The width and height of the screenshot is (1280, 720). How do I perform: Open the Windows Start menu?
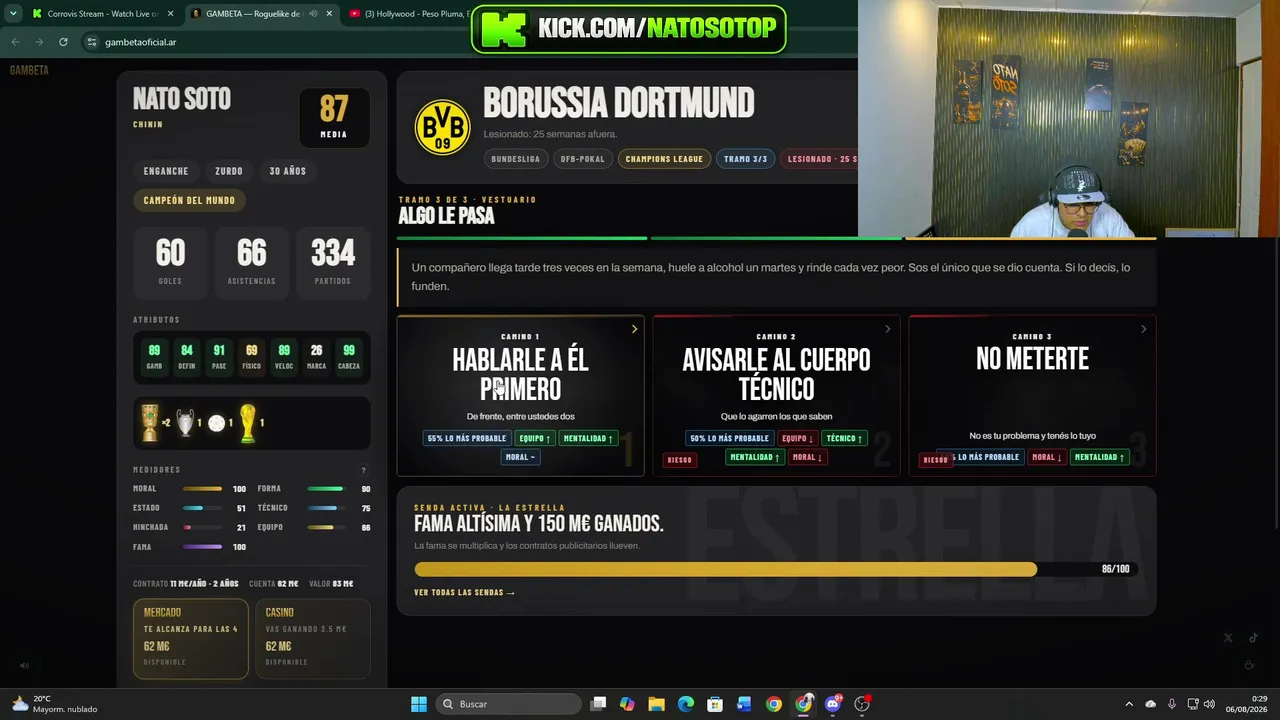tap(419, 704)
